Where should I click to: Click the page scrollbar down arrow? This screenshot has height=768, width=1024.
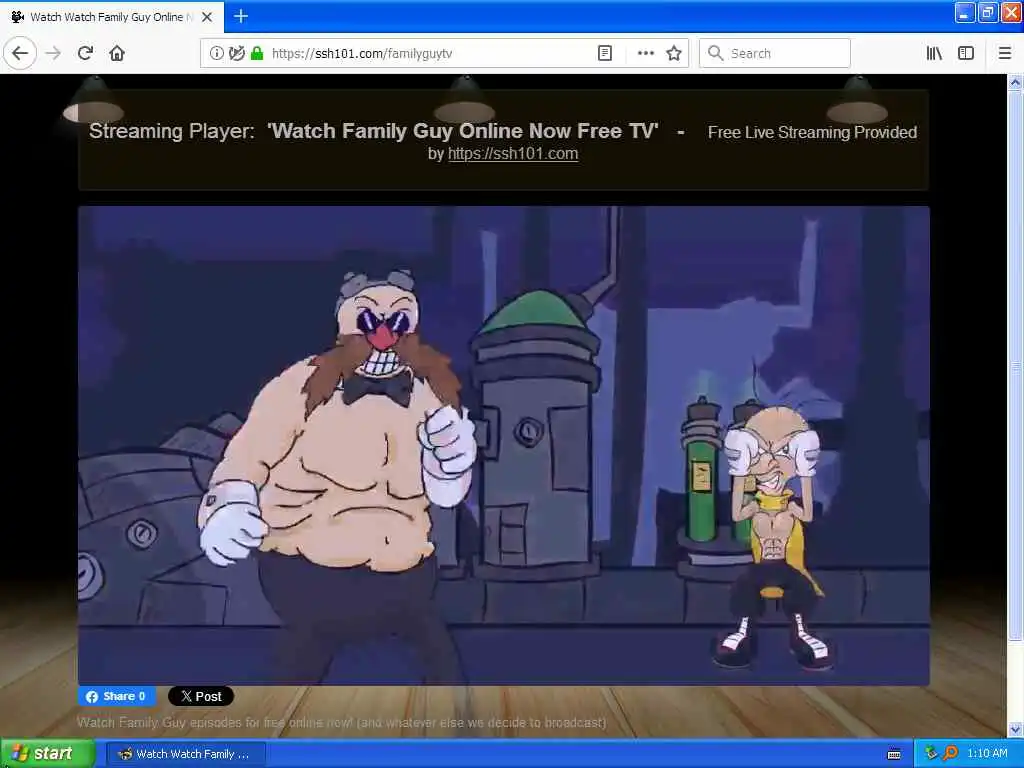(1015, 729)
